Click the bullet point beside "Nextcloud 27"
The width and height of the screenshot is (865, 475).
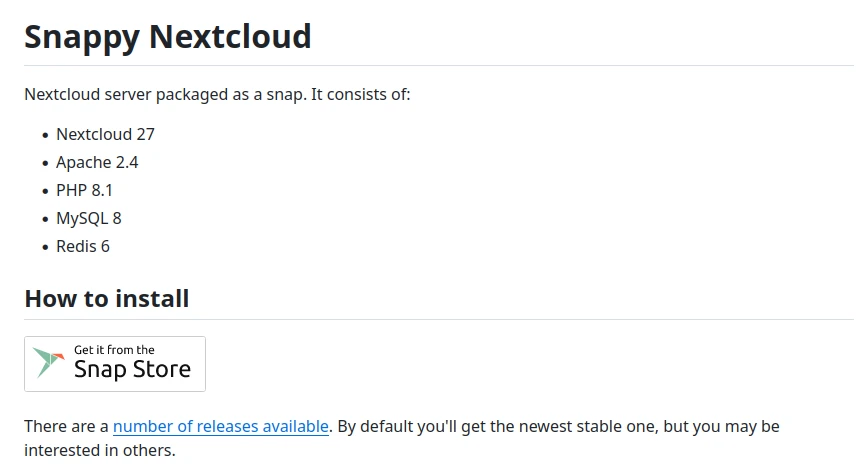point(45,135)
